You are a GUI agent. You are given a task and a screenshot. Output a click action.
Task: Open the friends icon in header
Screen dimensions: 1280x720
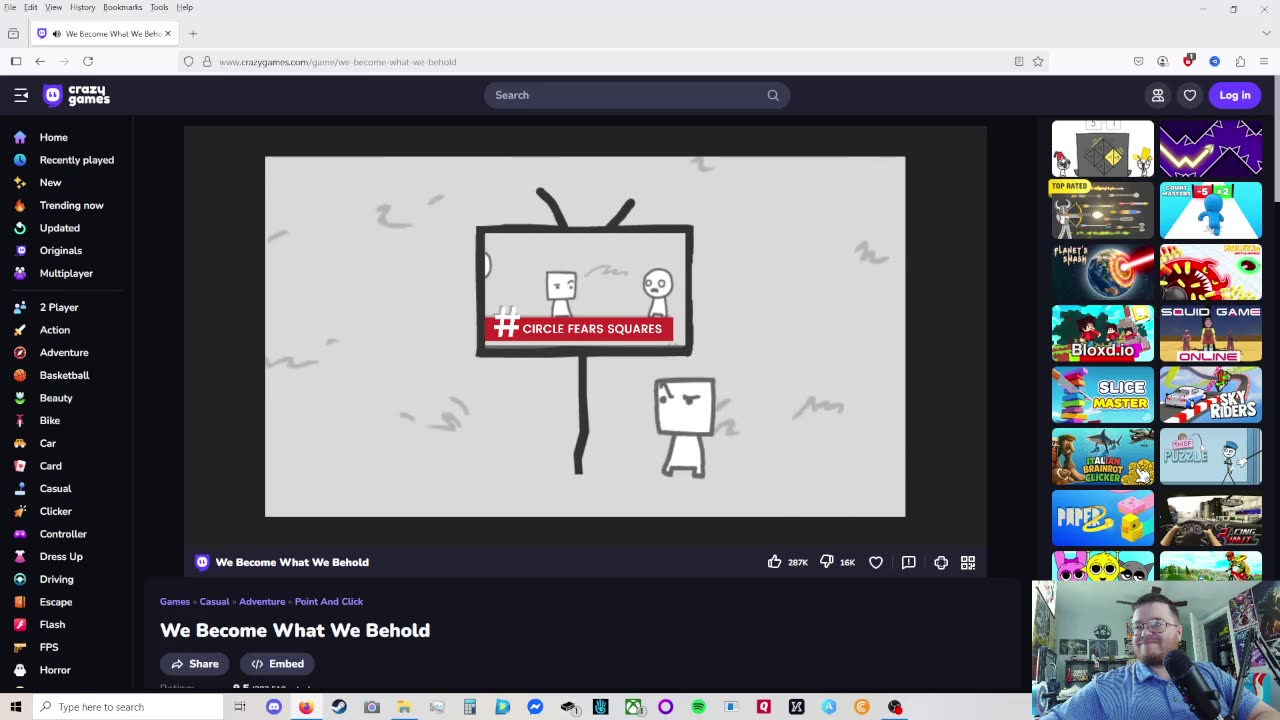(1158, 95)
